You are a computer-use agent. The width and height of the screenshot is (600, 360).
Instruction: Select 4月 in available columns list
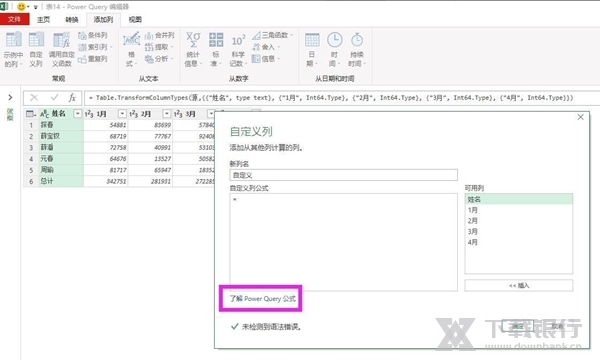(x=519, y=242)
